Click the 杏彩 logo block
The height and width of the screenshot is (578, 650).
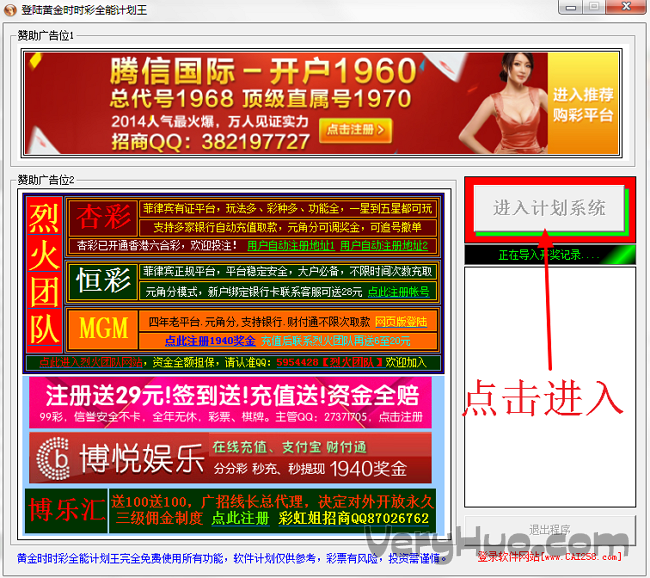[103, 218]
